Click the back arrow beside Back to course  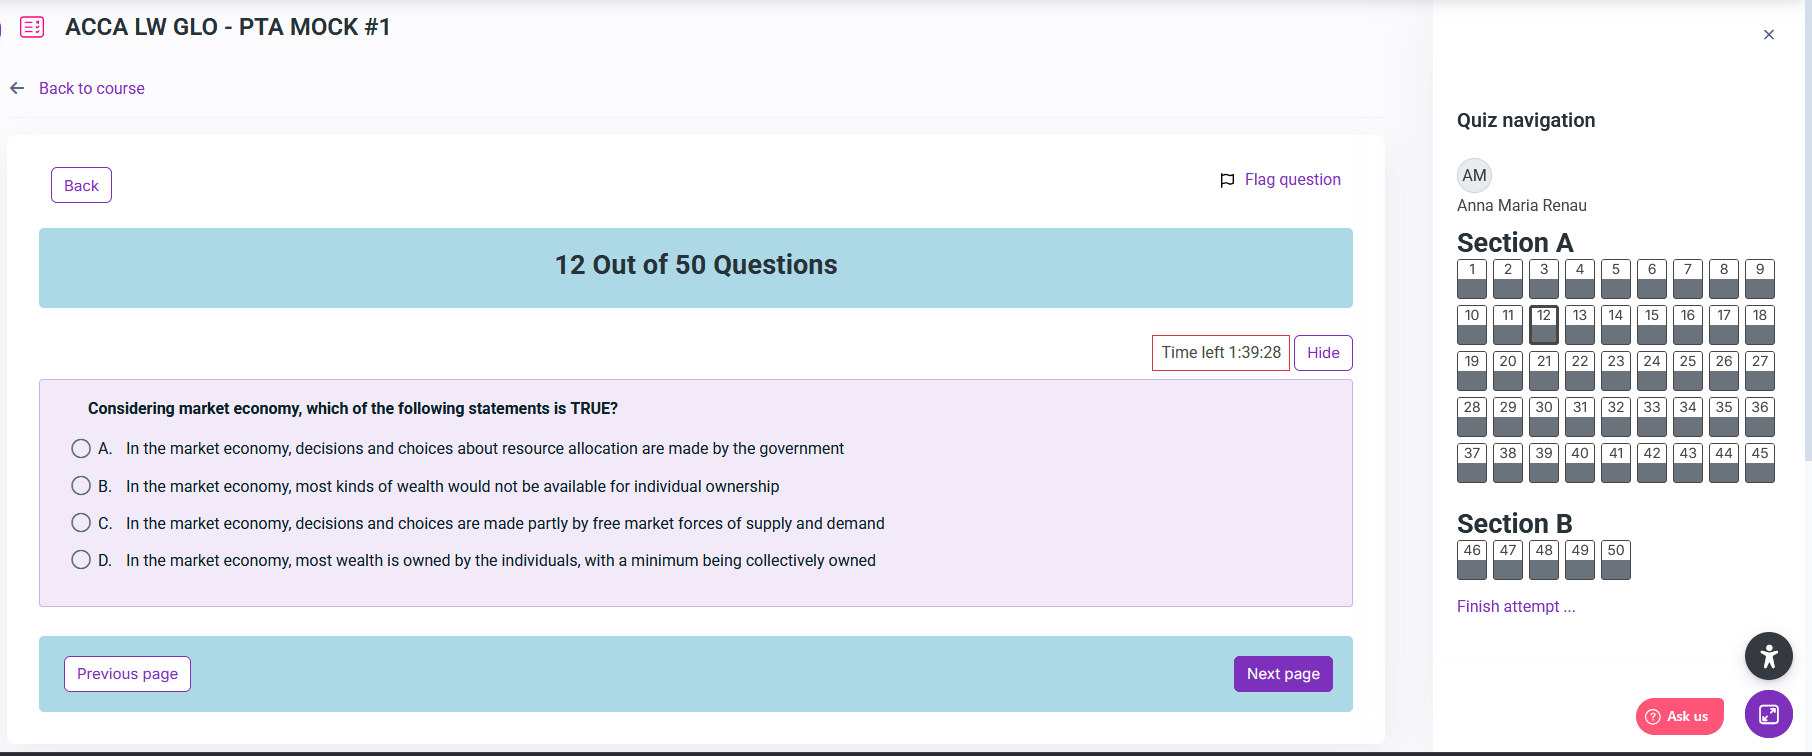(17, 88)
